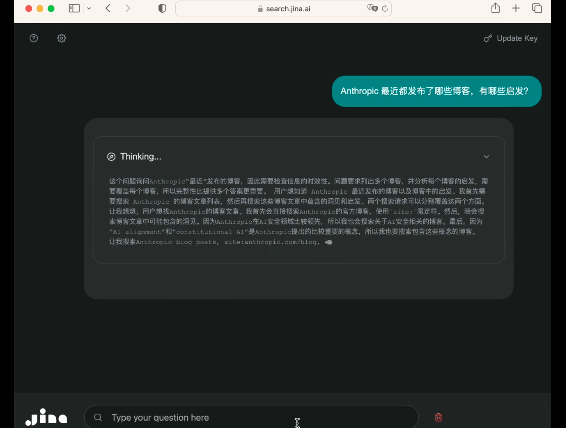
Task: Click the search.jina.ai address bar
Action: tap(283, 9)
